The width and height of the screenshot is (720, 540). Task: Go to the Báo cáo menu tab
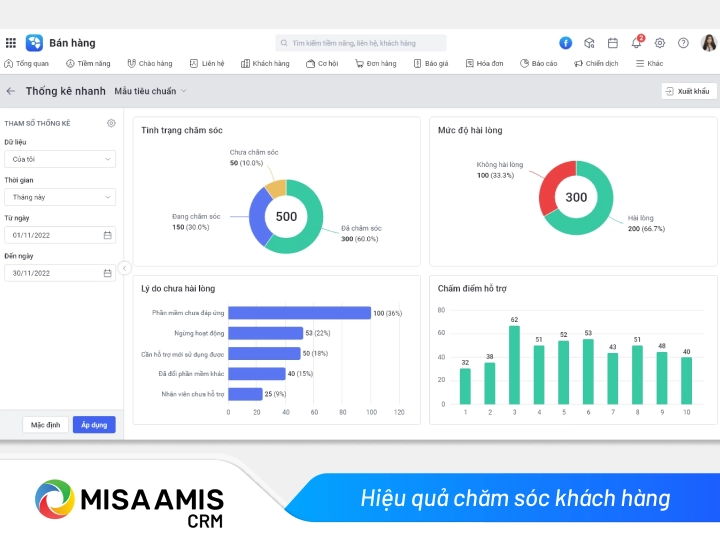[539, 63]
